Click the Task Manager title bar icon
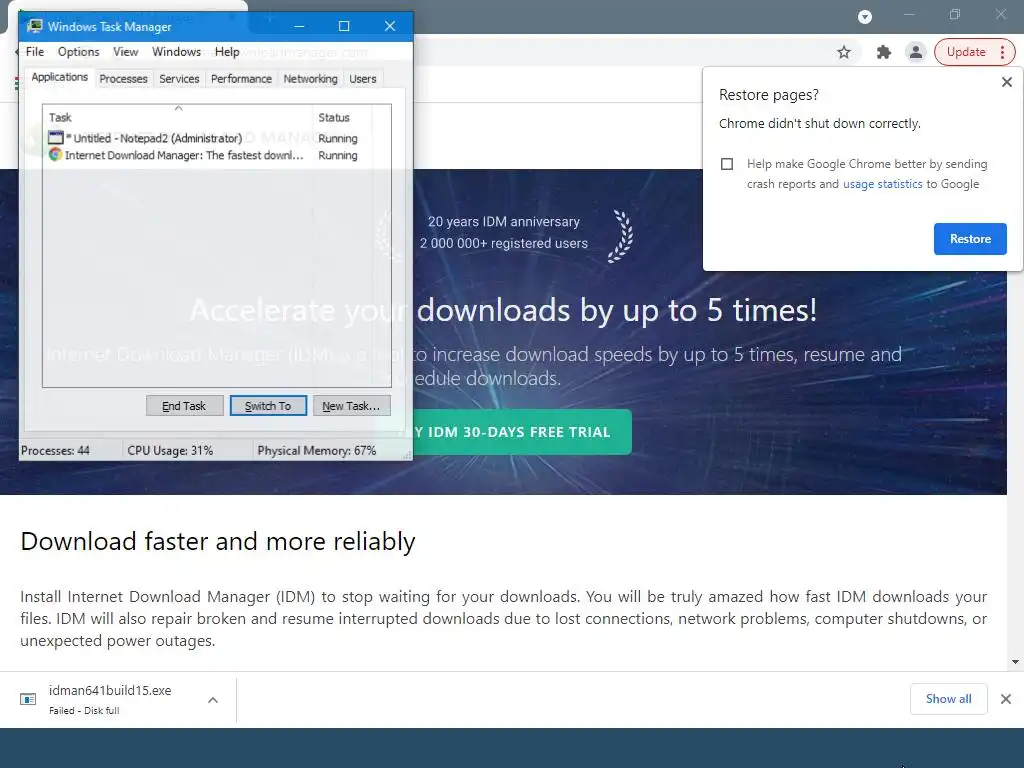Screen dimensions: 1024x768 [35, 26]
